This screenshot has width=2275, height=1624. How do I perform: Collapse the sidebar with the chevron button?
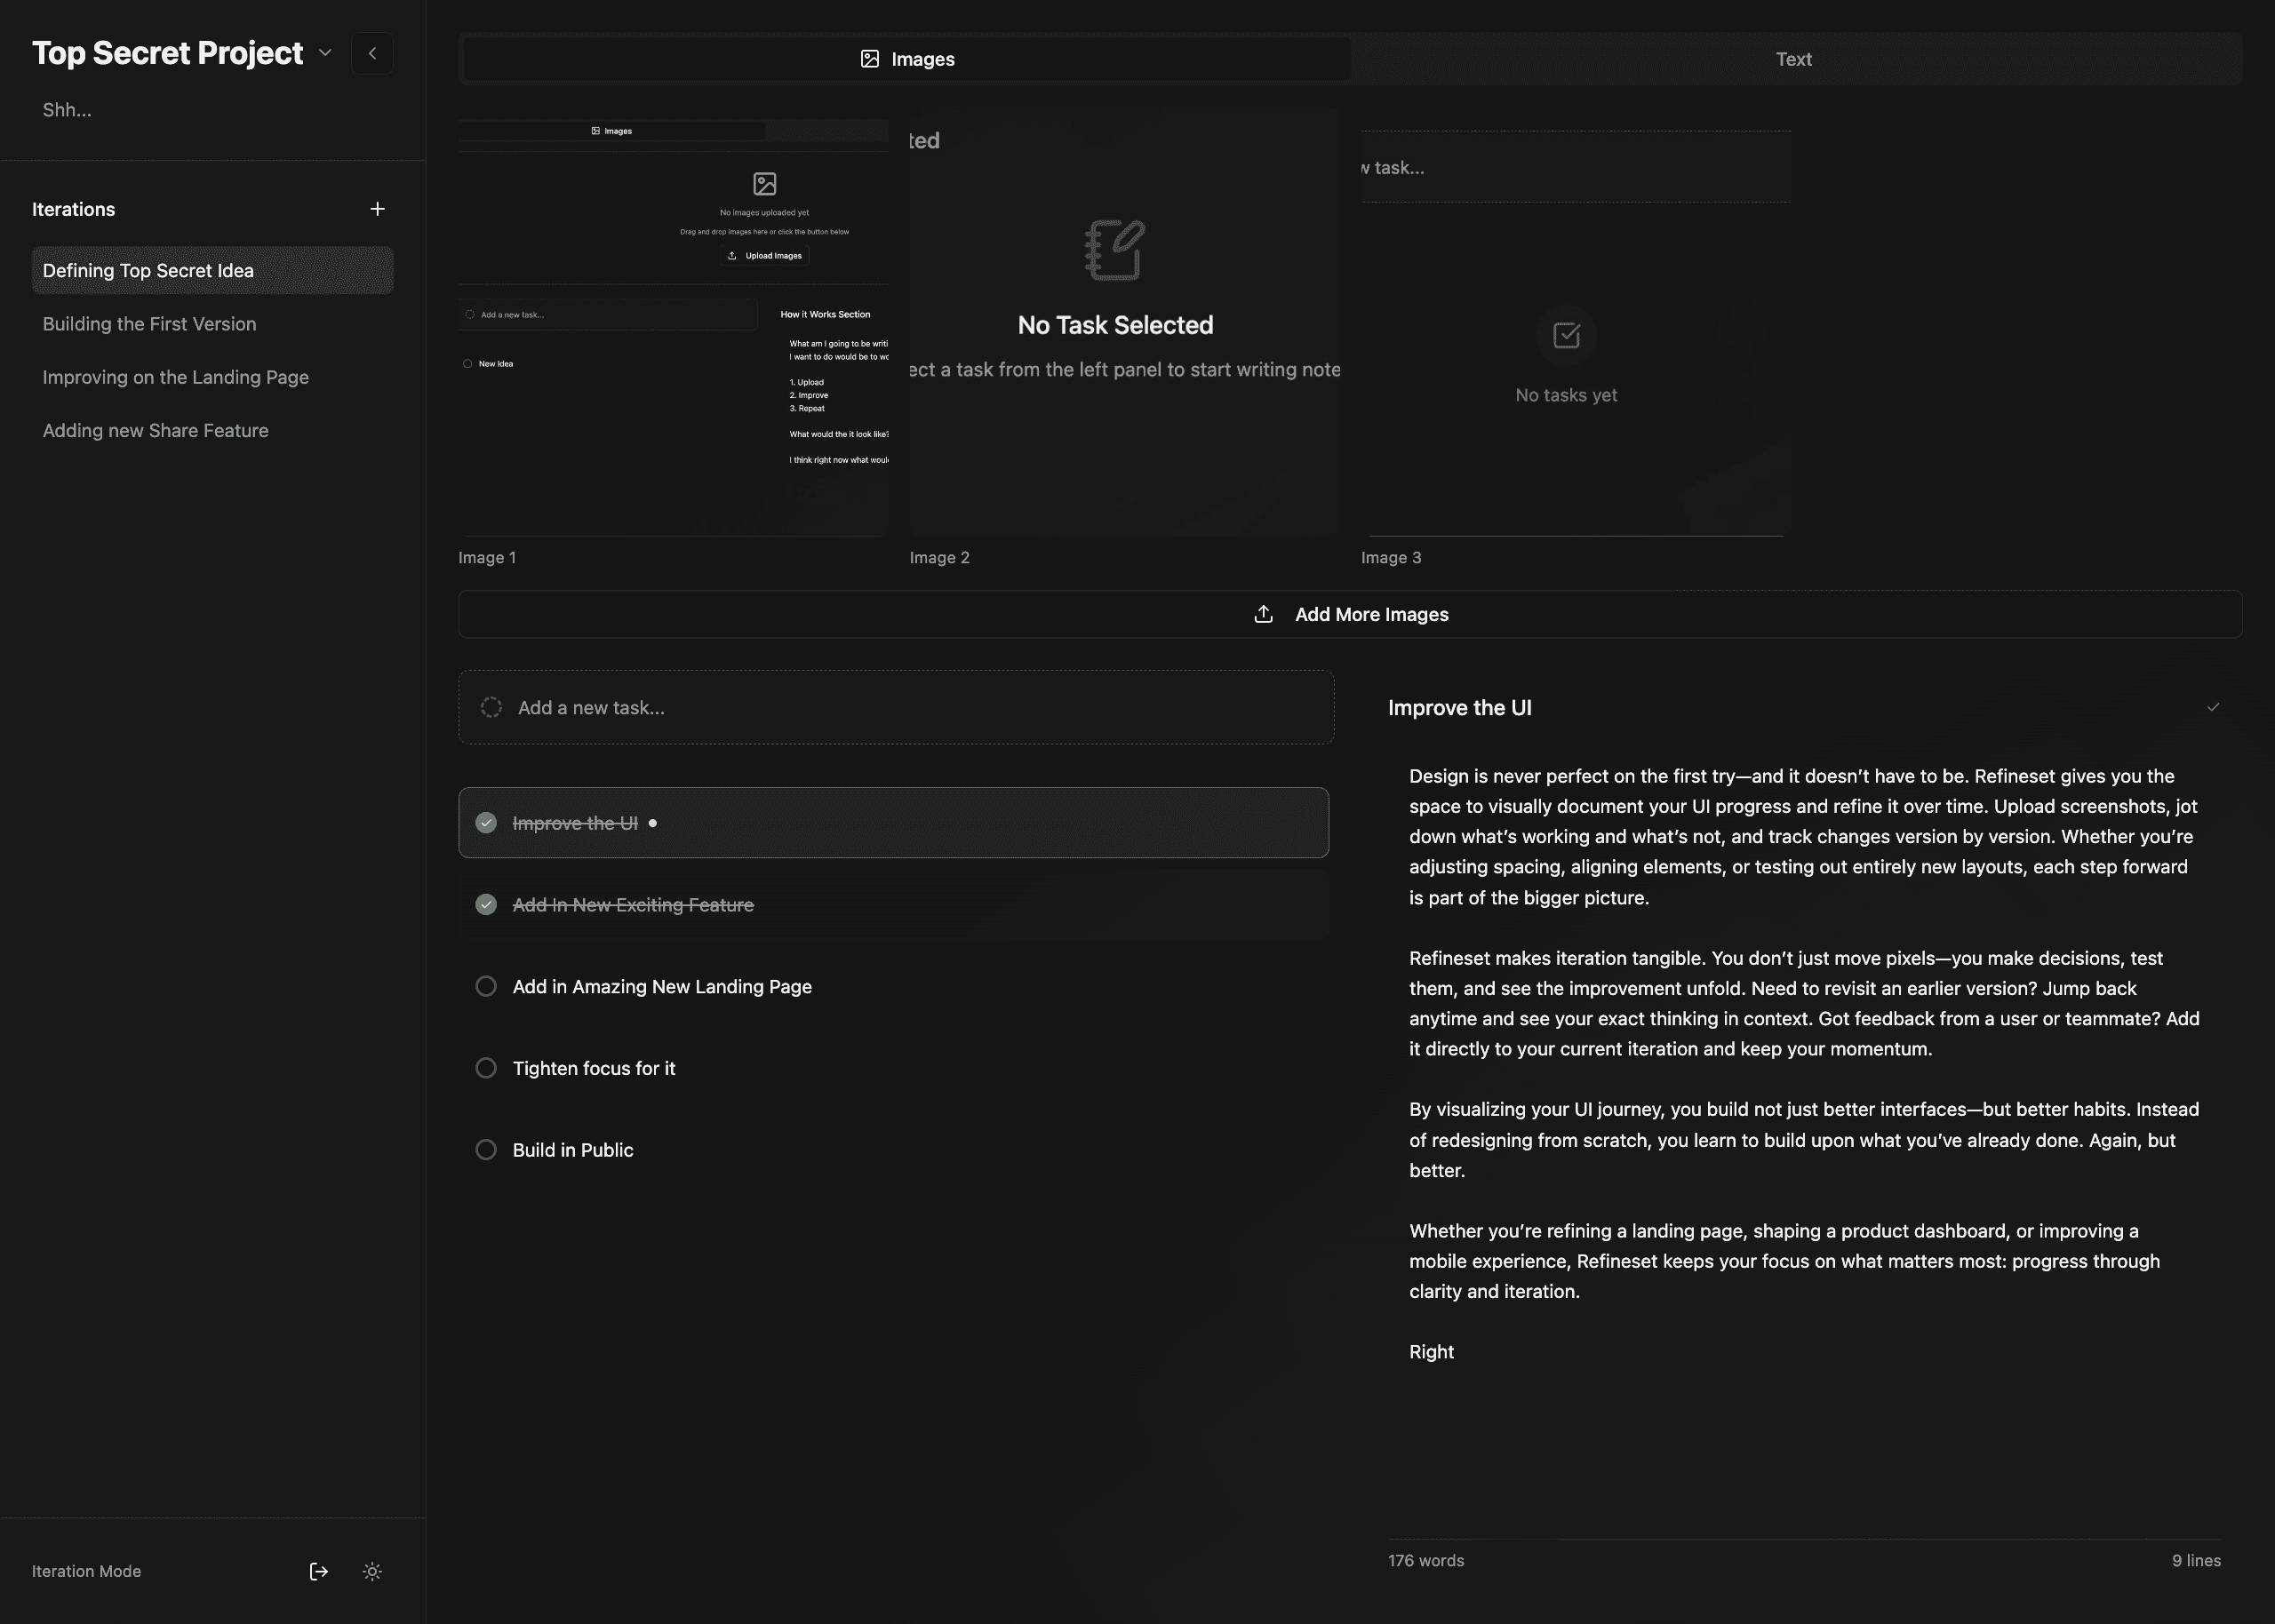(372, 53)
